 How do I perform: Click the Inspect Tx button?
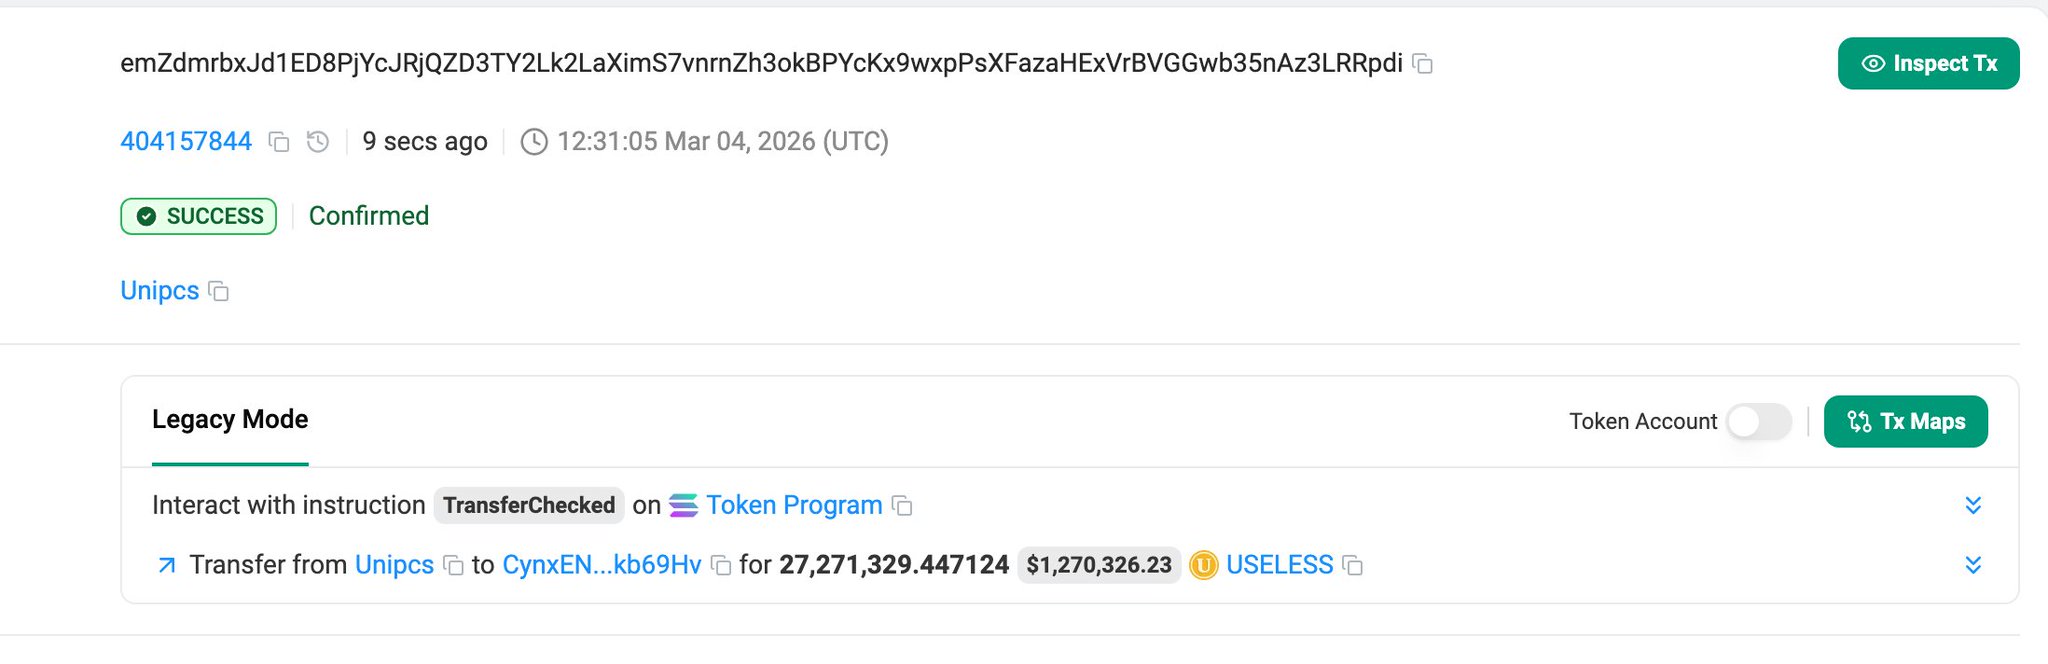(1928, 64)
